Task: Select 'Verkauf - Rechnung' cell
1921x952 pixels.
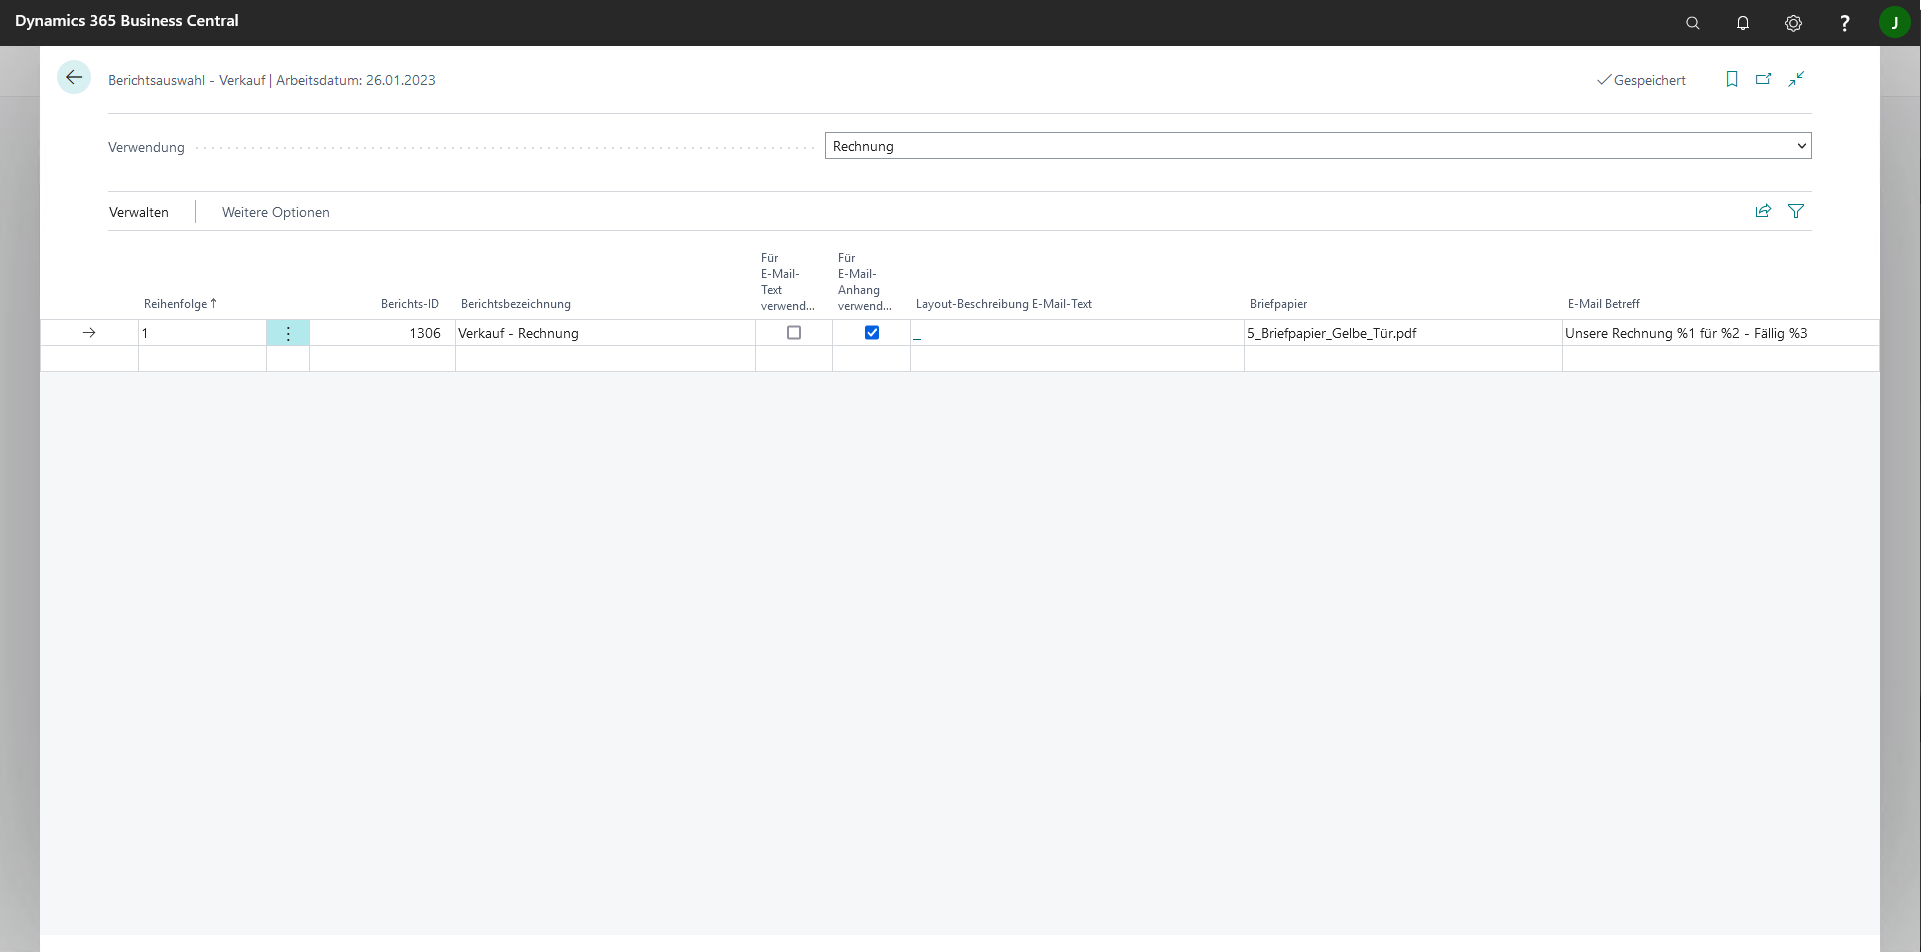Action: click(605, 333)
